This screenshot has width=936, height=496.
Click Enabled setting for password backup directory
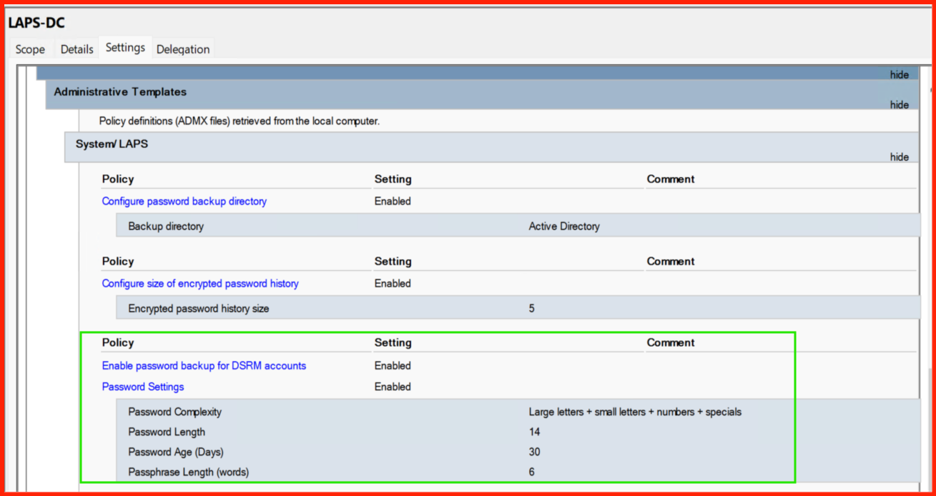point(393,201)
